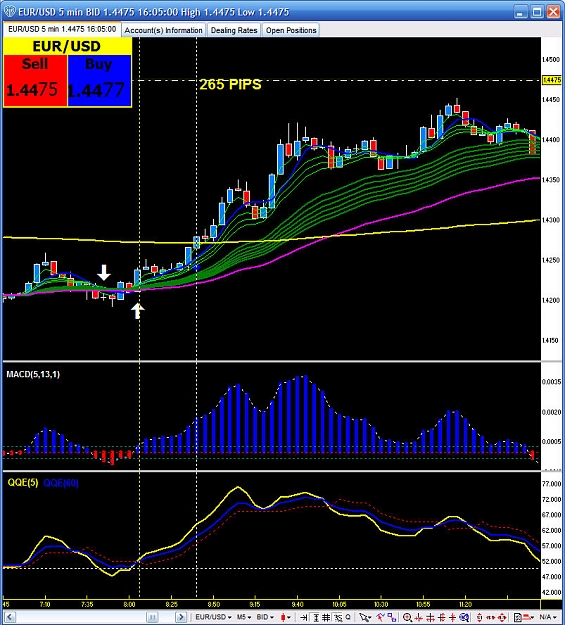Expand the chart type dropdown arrow beside the candlestick
This screenshot has width=565, height=625.
(x=289, y=617)
